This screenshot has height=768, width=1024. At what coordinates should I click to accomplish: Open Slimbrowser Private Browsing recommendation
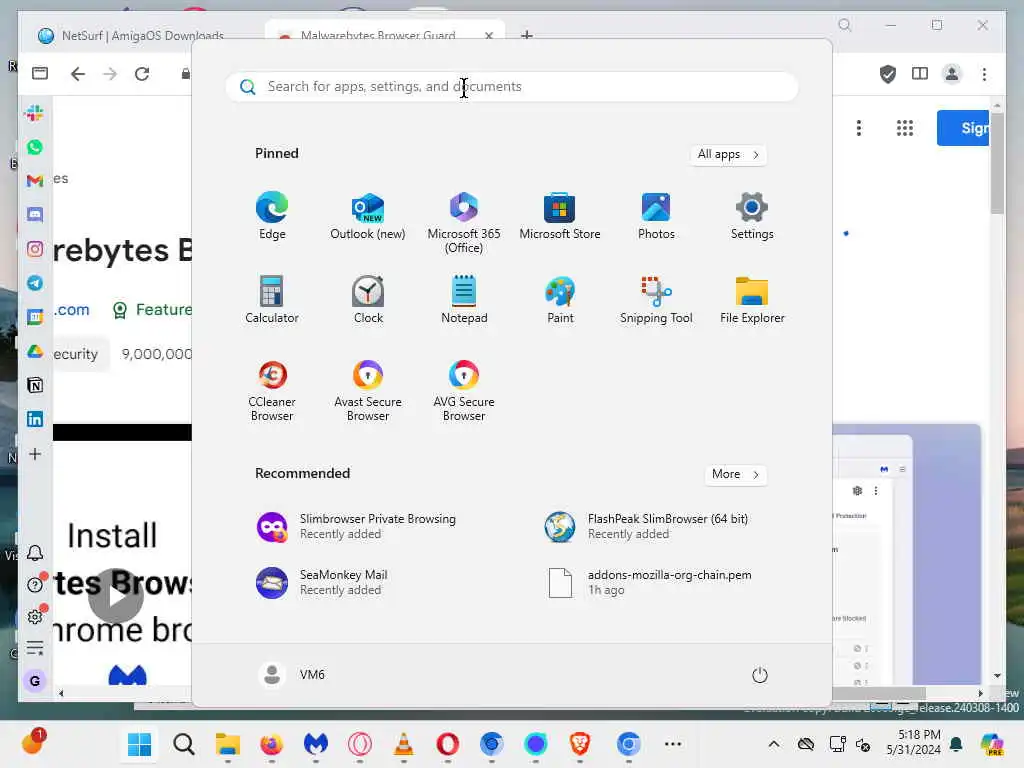[x=357, y=526]
